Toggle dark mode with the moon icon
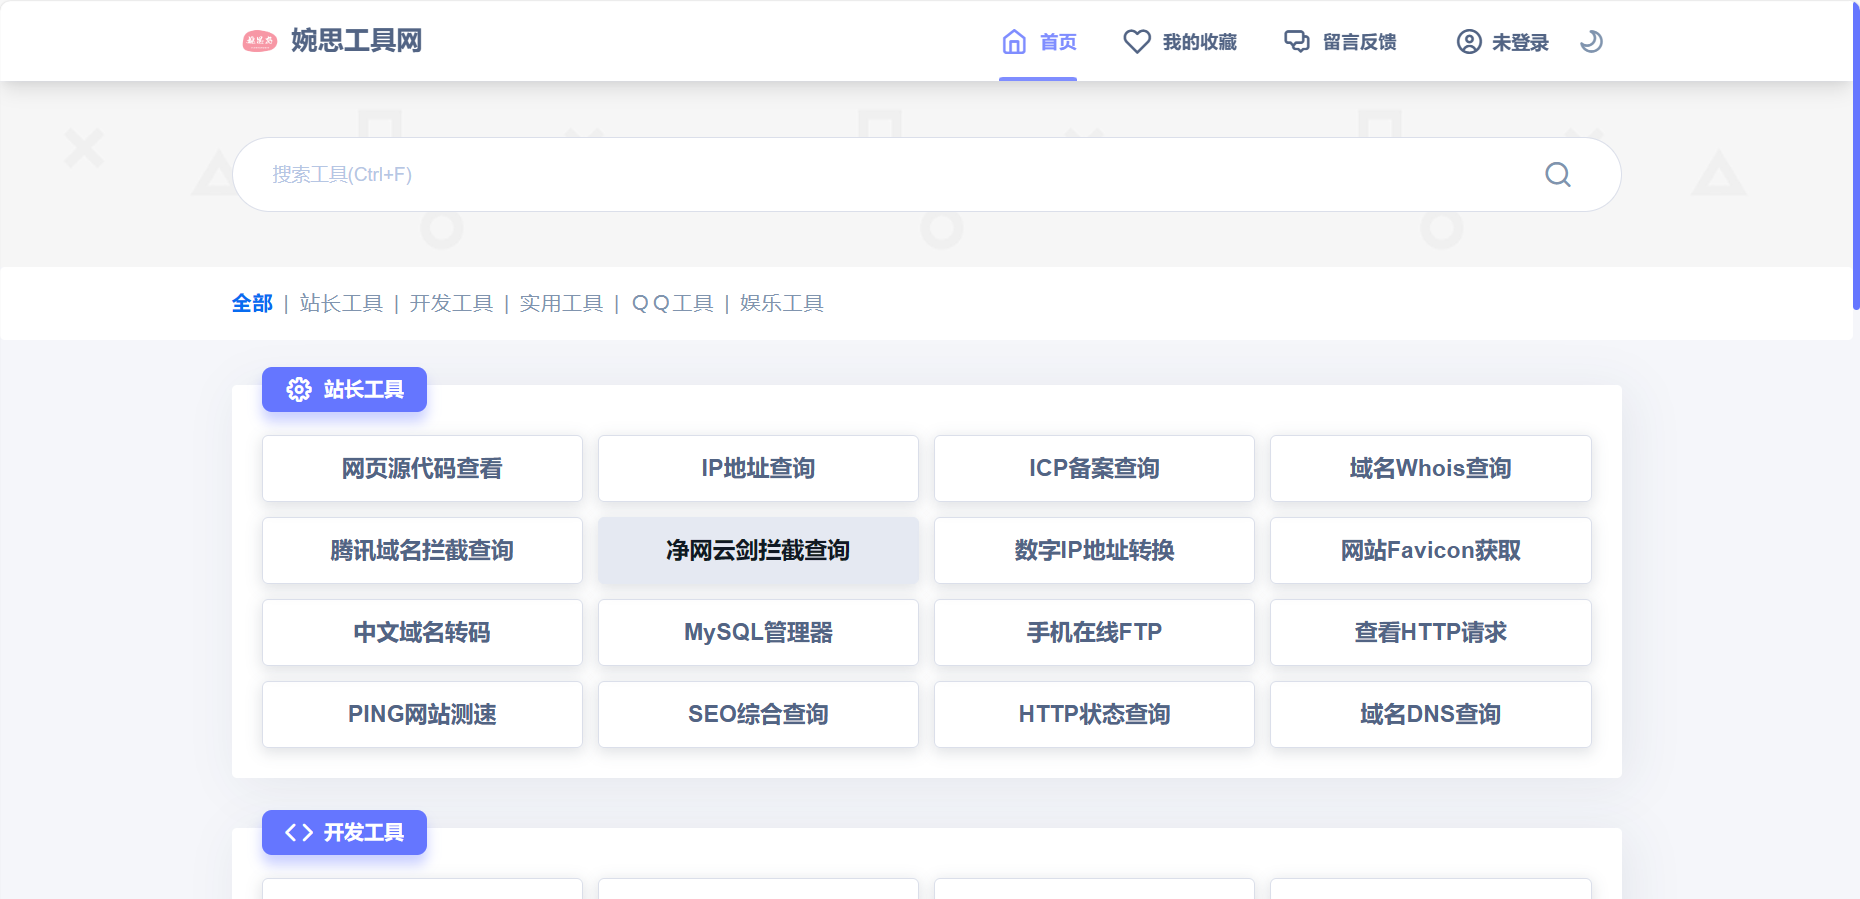 1591,41
